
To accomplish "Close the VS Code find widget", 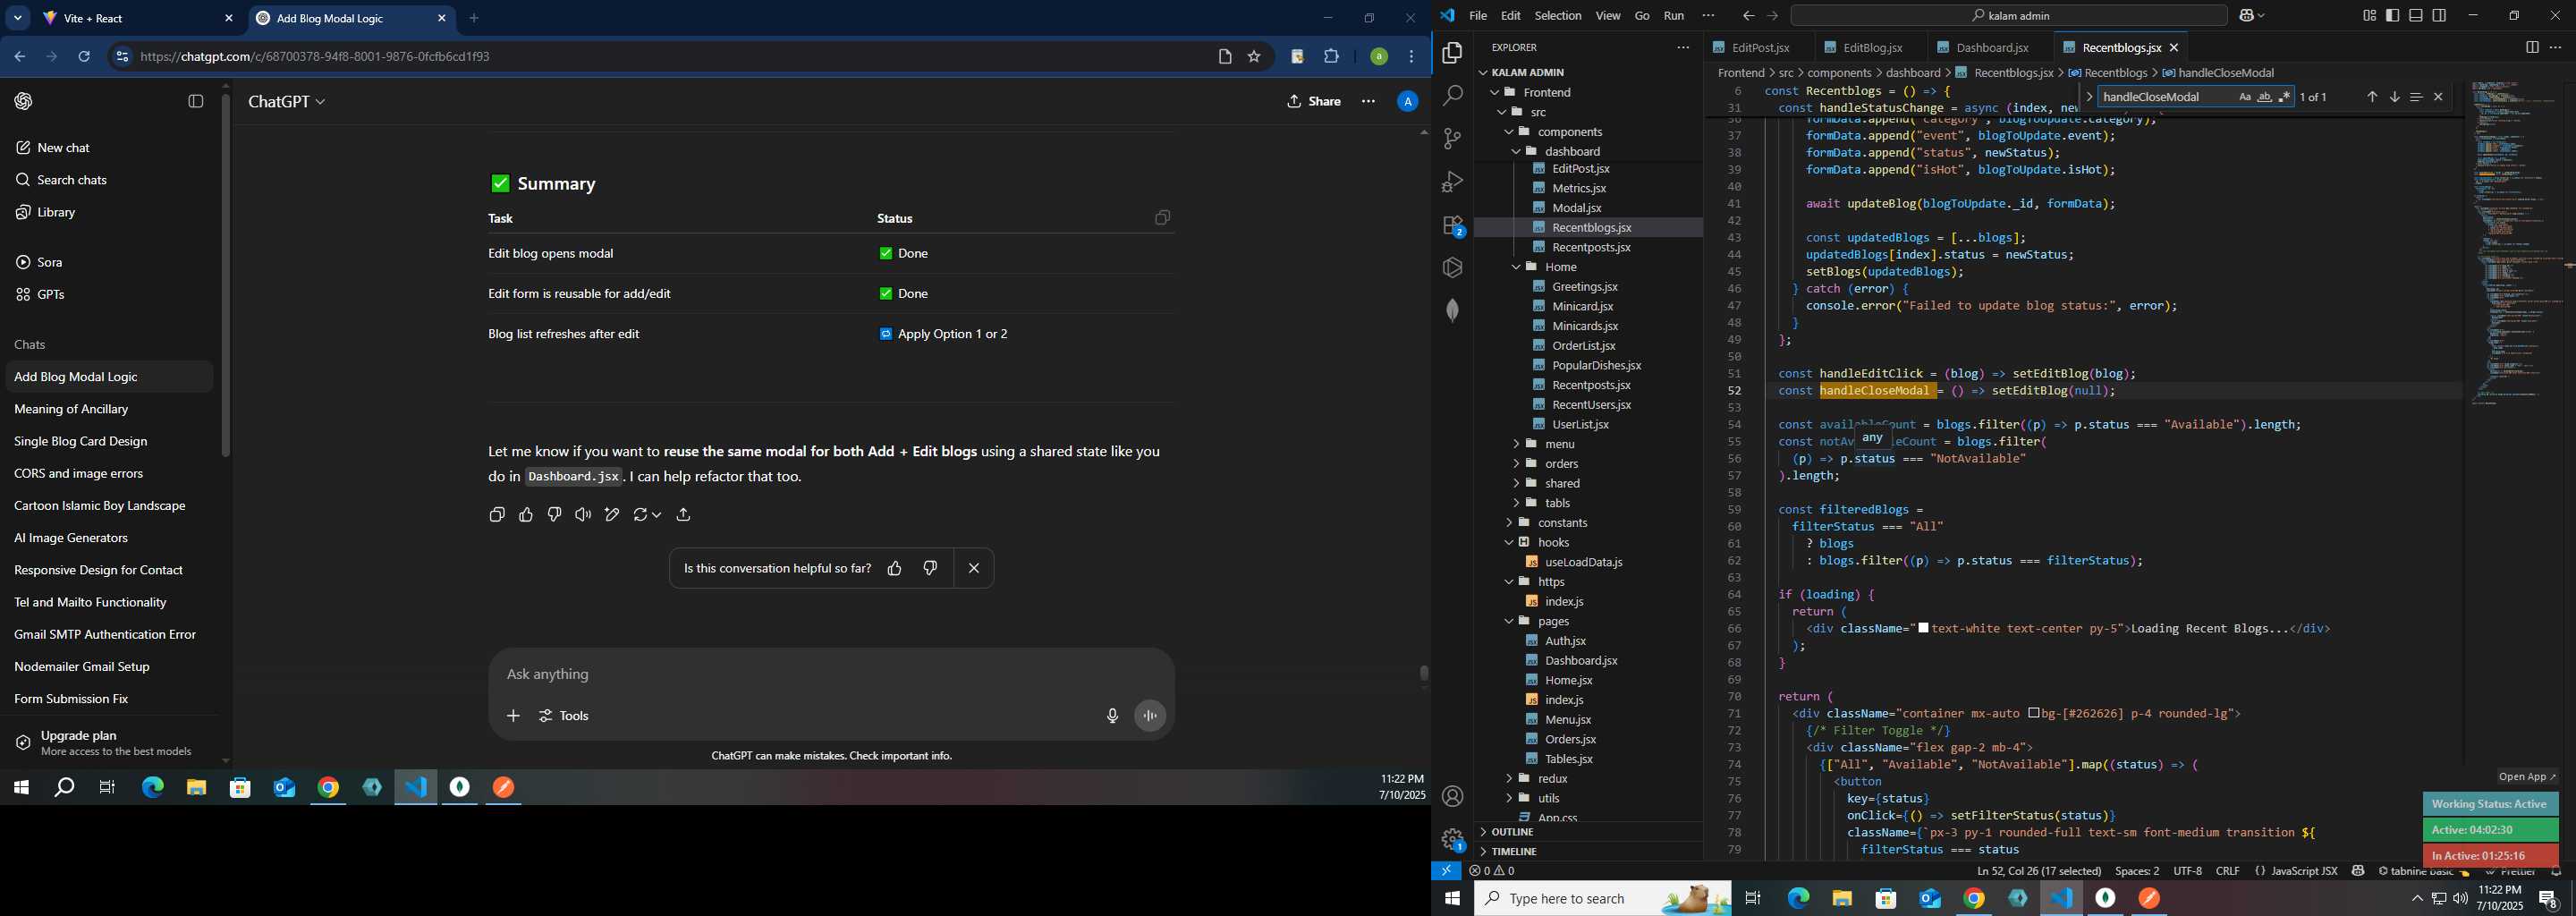I will tap(2438, 97).
